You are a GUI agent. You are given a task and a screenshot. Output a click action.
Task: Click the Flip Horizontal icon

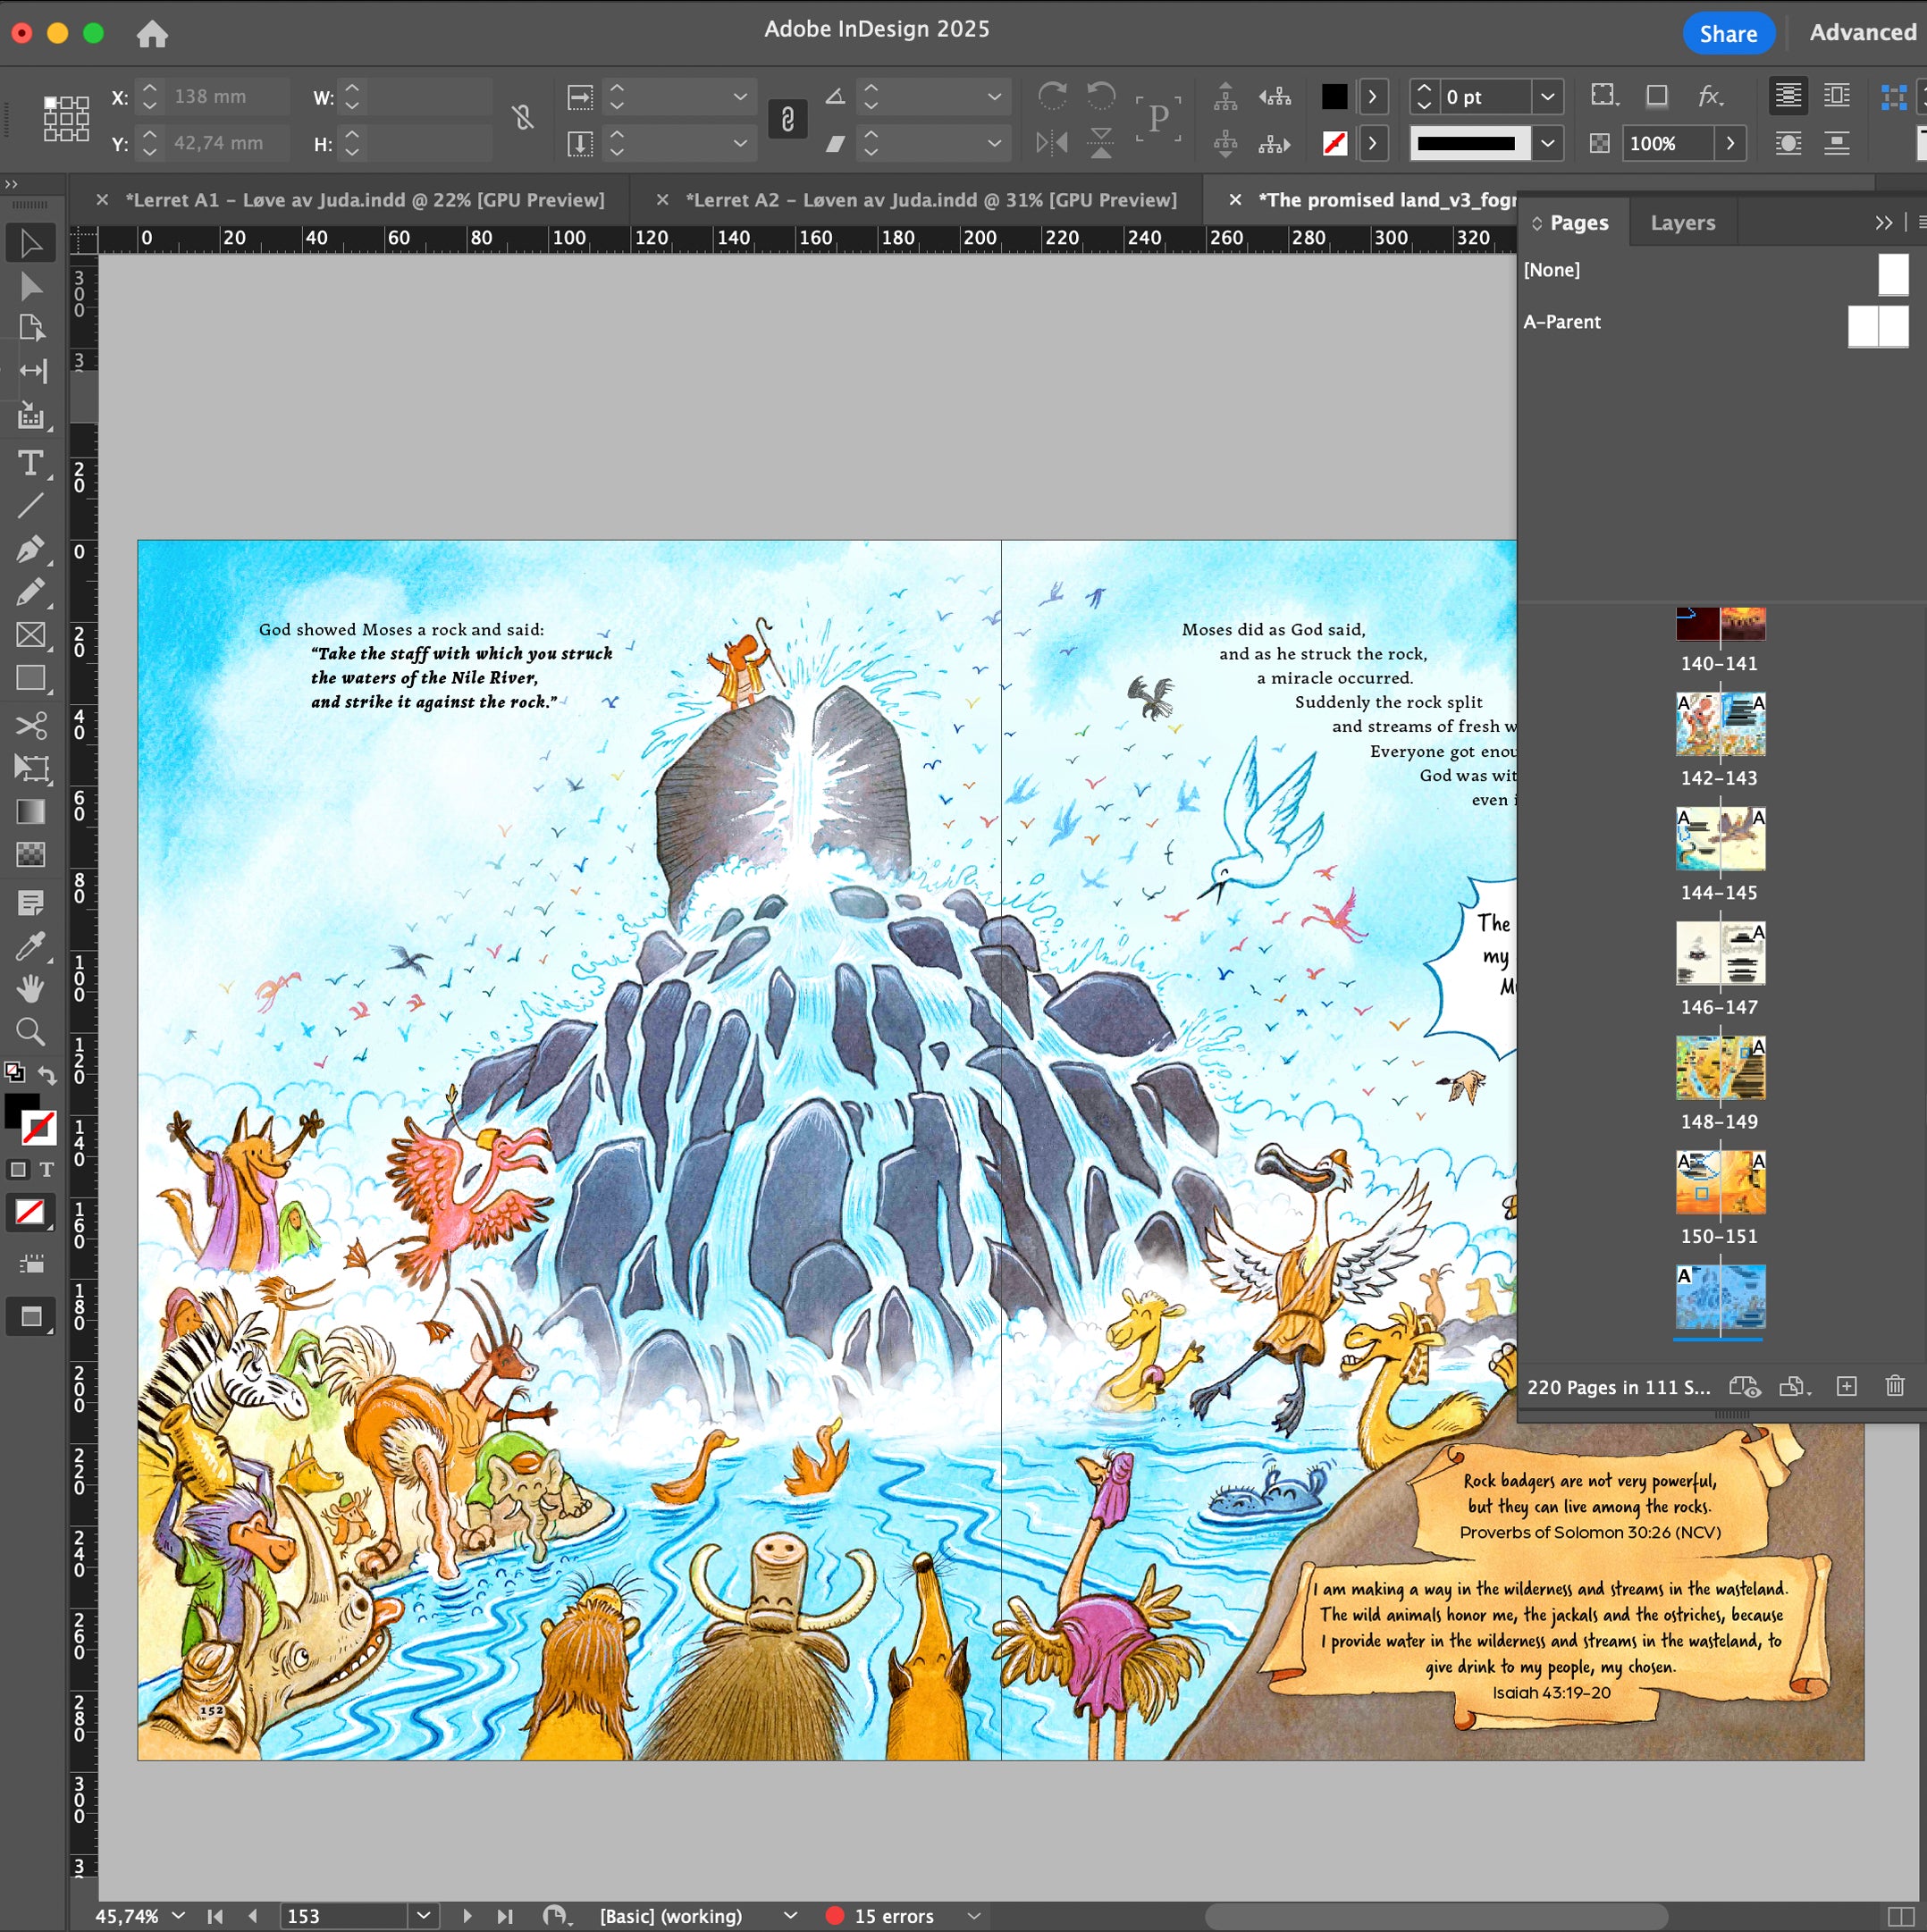coord(1052,143)
